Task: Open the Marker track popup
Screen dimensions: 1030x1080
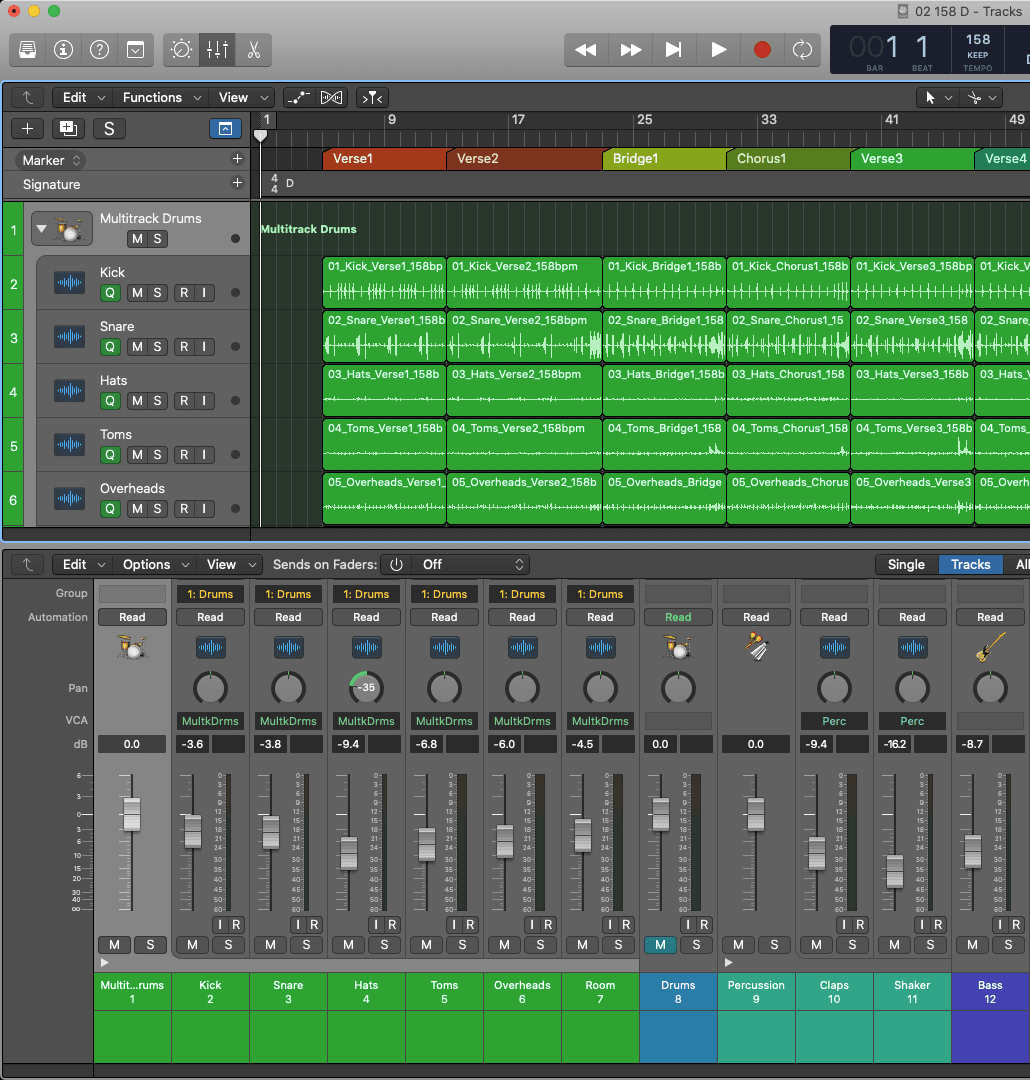Action: (51, 160)
